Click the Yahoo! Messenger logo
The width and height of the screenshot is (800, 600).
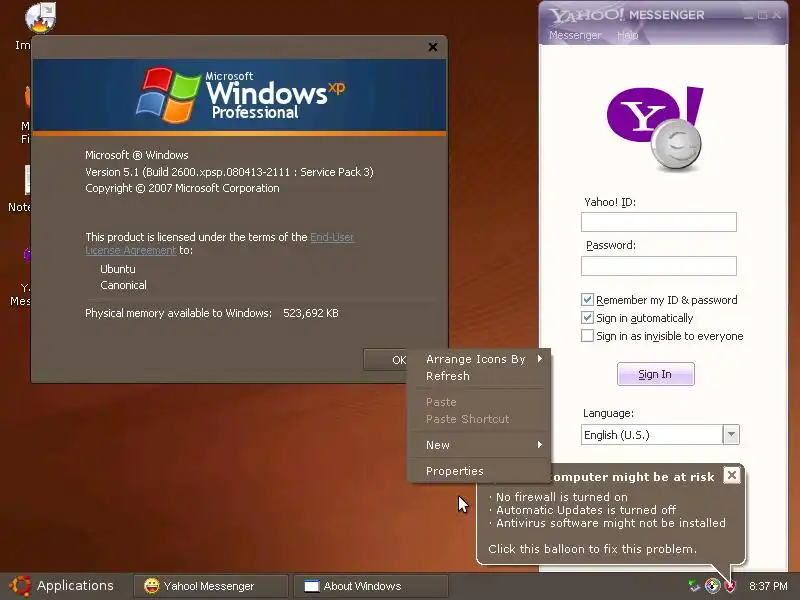(656, 128)
